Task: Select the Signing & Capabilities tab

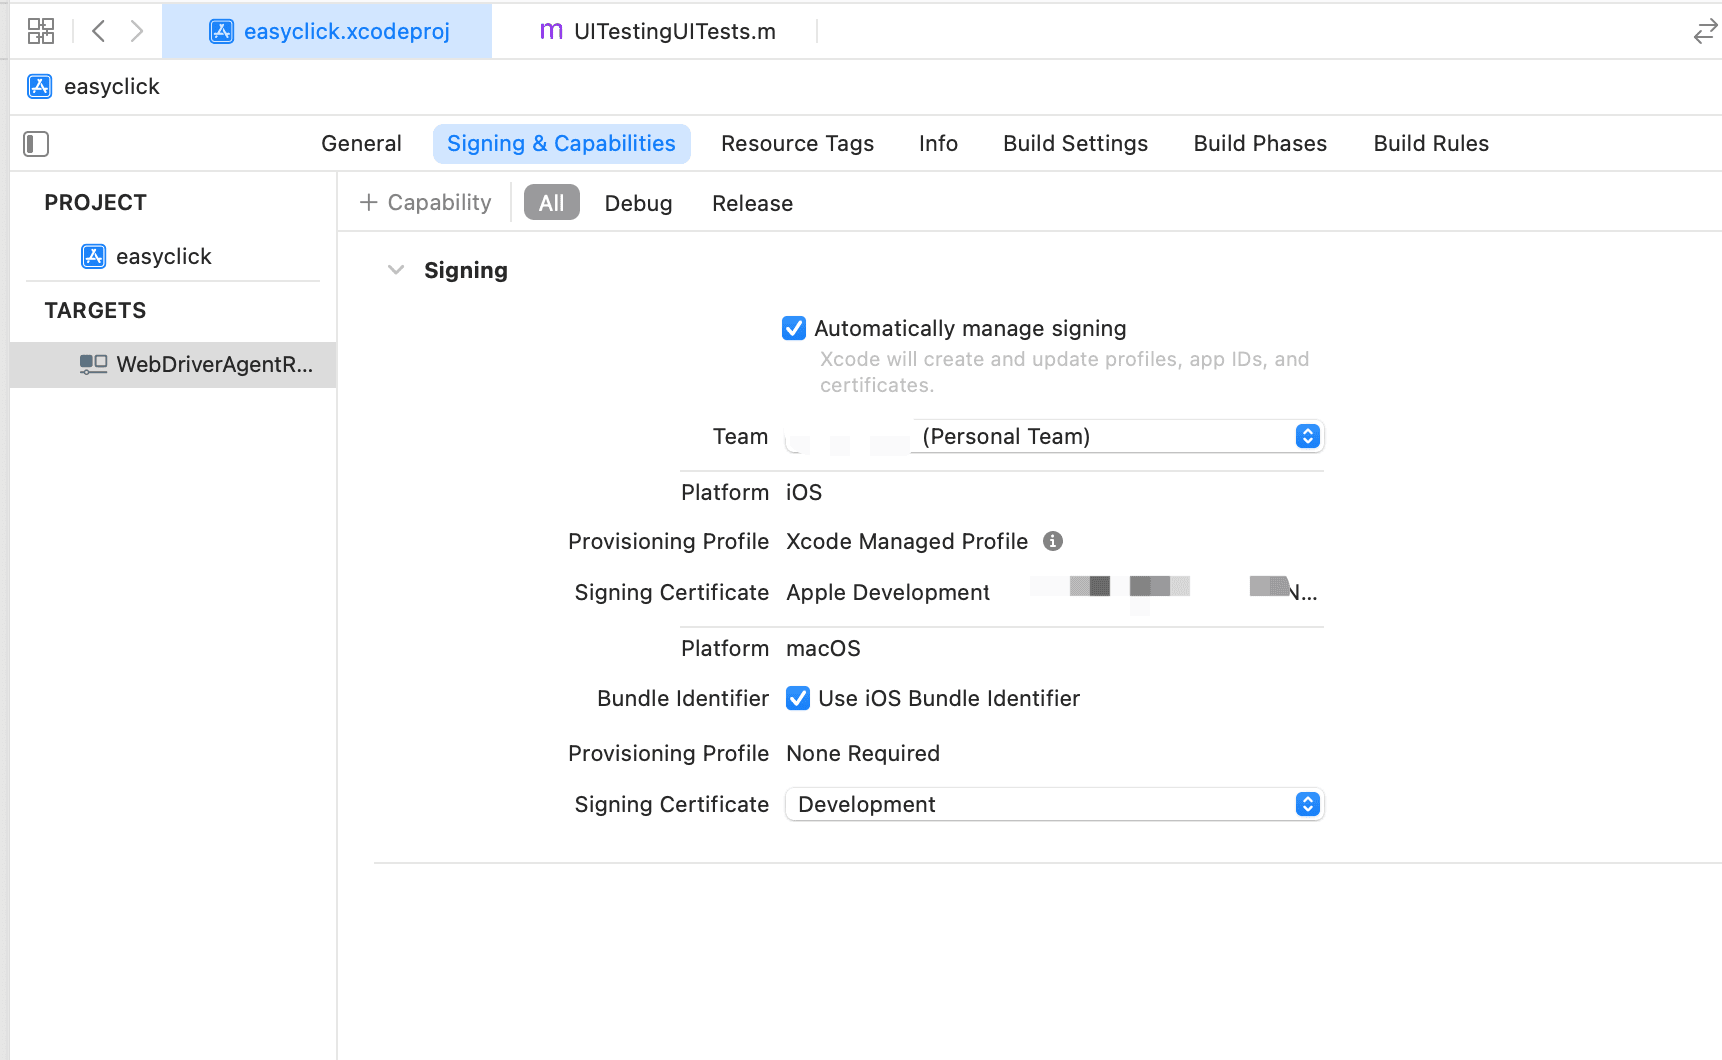Action: point(561,144)
